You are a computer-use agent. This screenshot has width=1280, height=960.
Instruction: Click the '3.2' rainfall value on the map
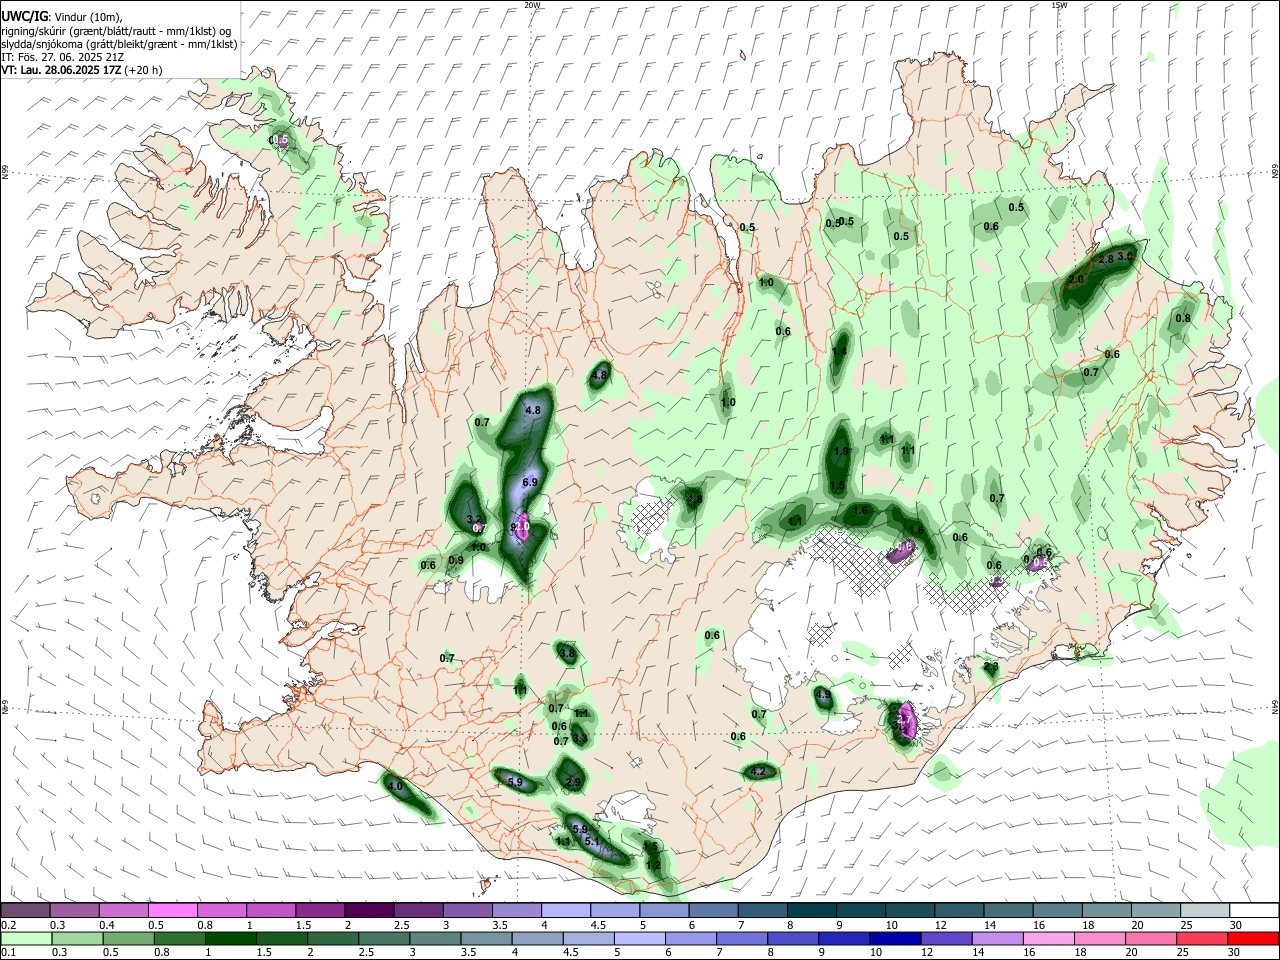[x=475, y=519]
